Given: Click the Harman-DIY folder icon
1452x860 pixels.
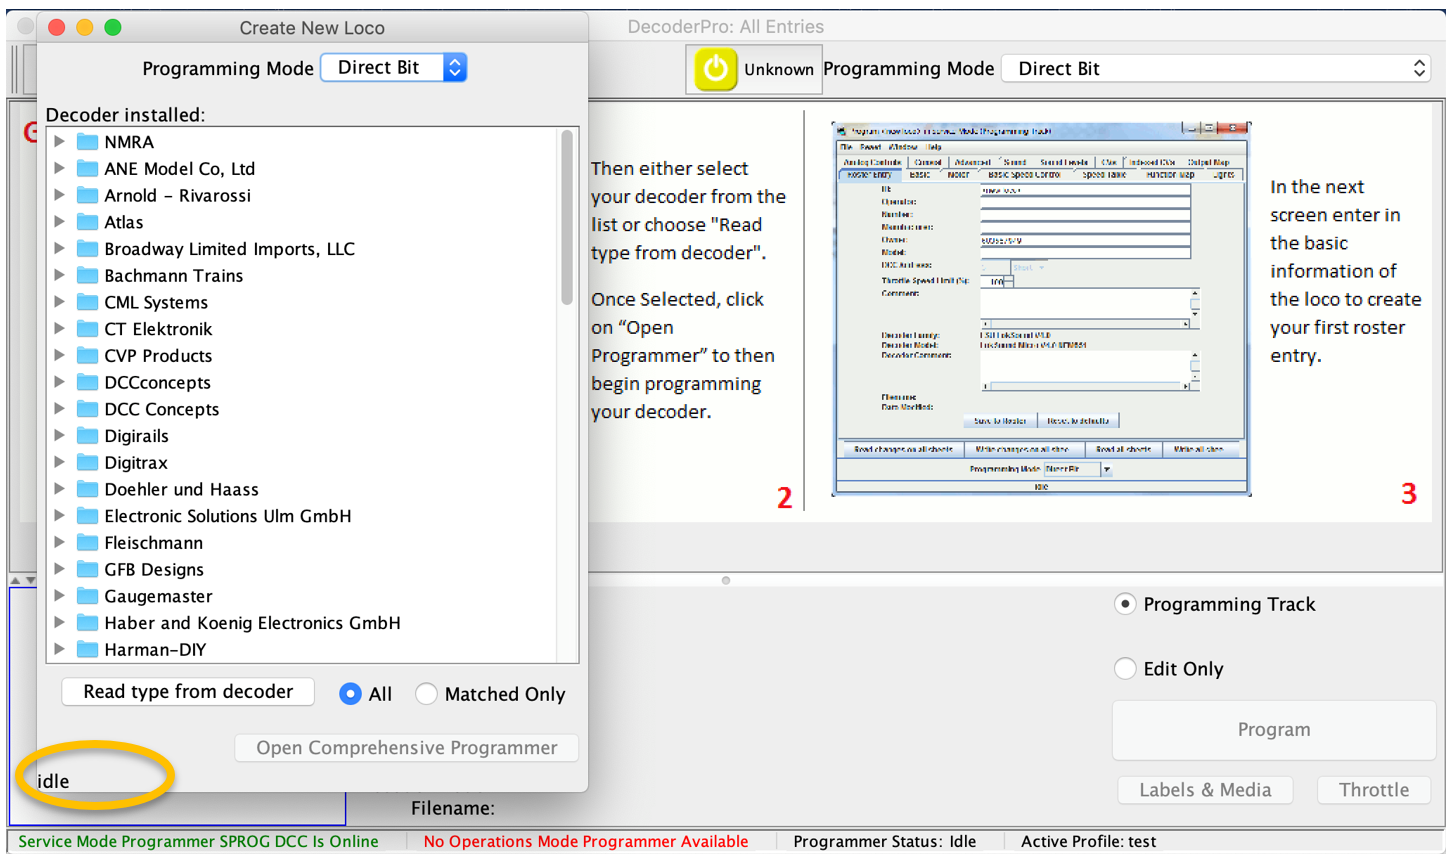Looking at the screenshot, I should [x=88, y=650].
